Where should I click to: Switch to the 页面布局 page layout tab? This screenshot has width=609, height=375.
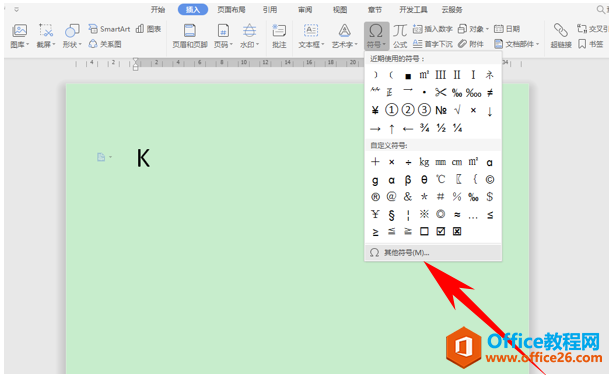(231, 10)
